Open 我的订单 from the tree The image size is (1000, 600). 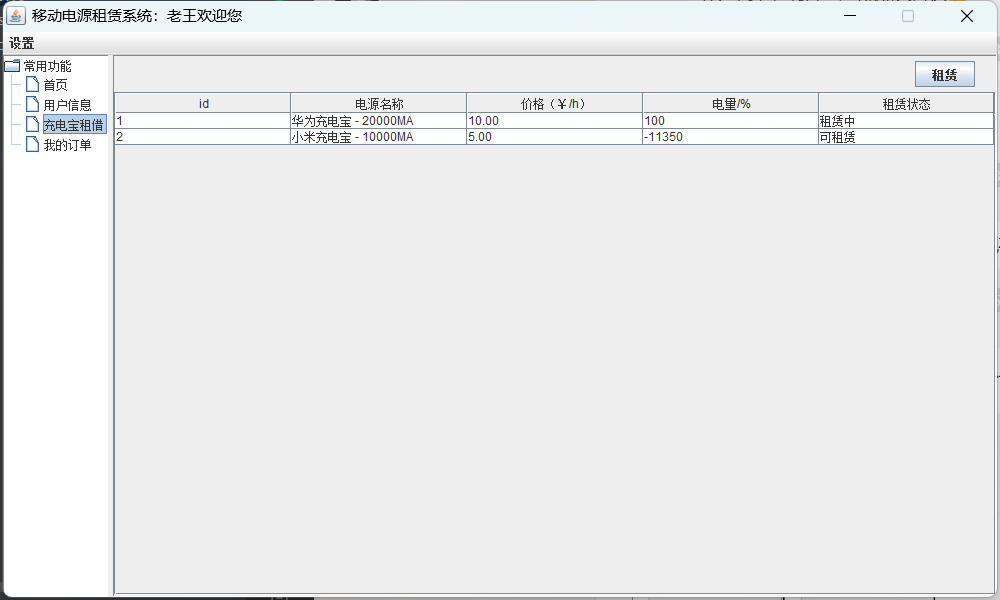[x=67, y=145]
